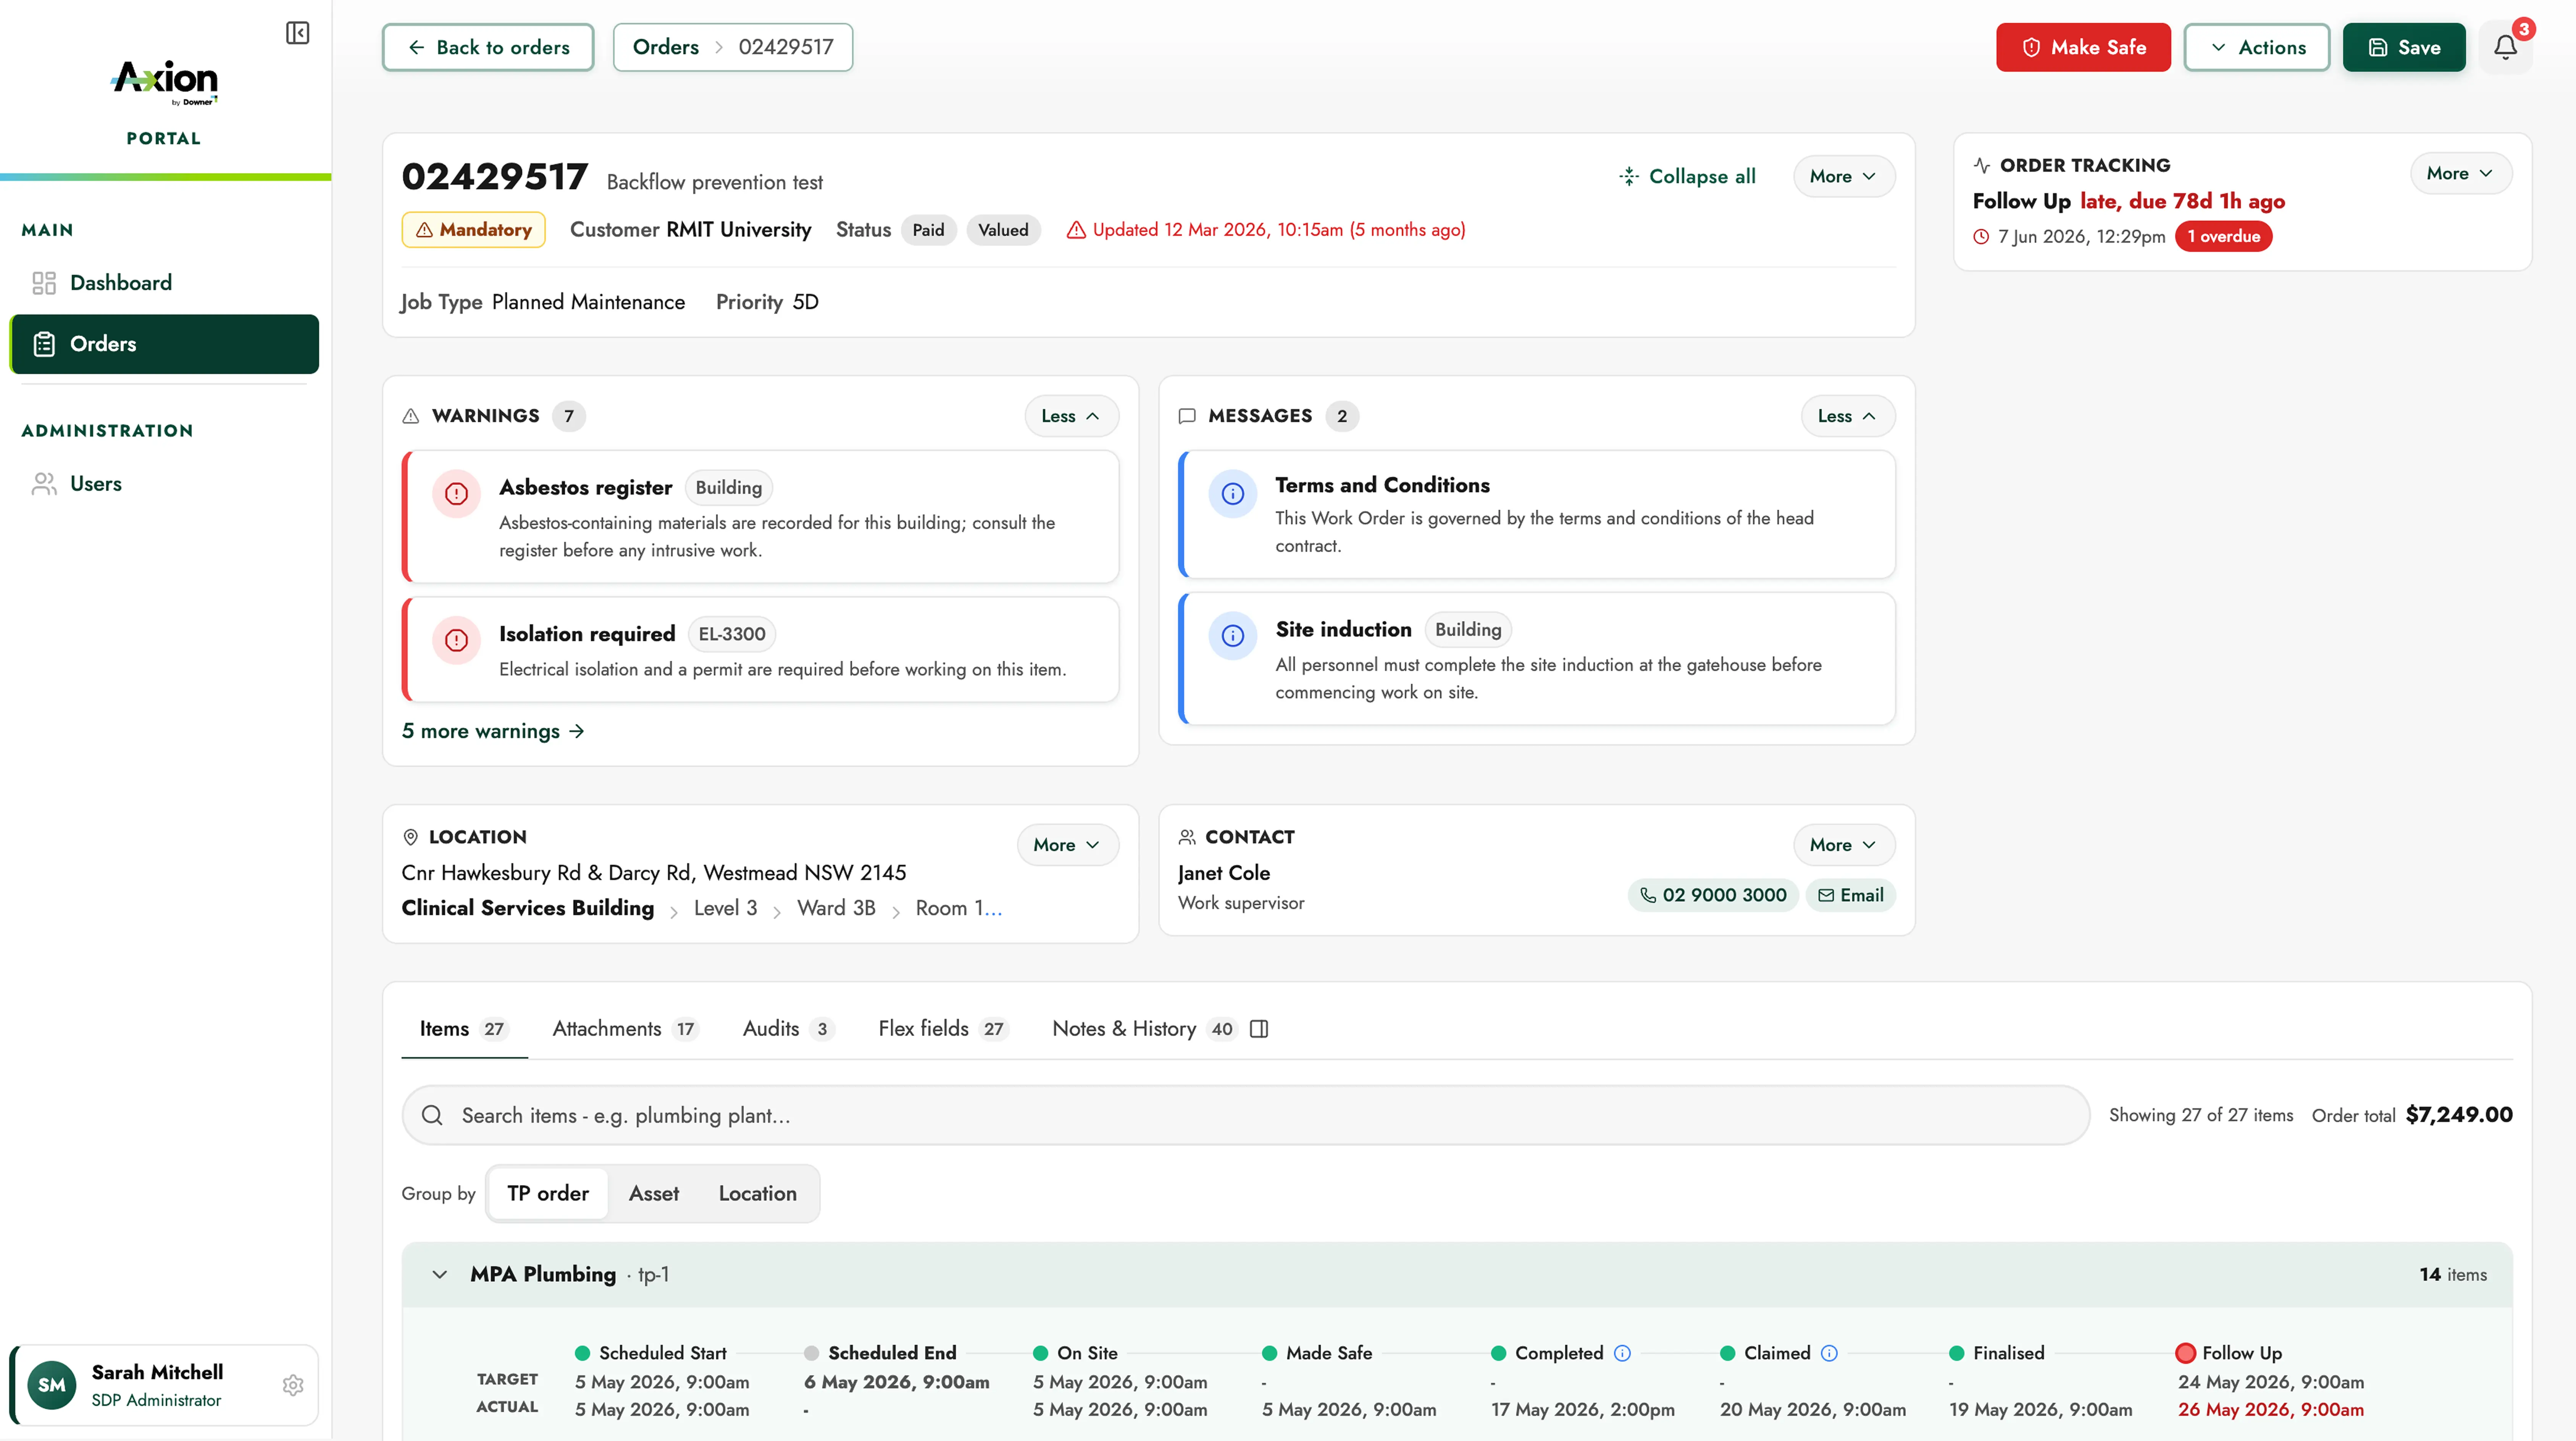Screen dimensions: 2576x1441
Task: Open the 5 more warnings link
Action: pyautogui.click(x=492, y=731)
